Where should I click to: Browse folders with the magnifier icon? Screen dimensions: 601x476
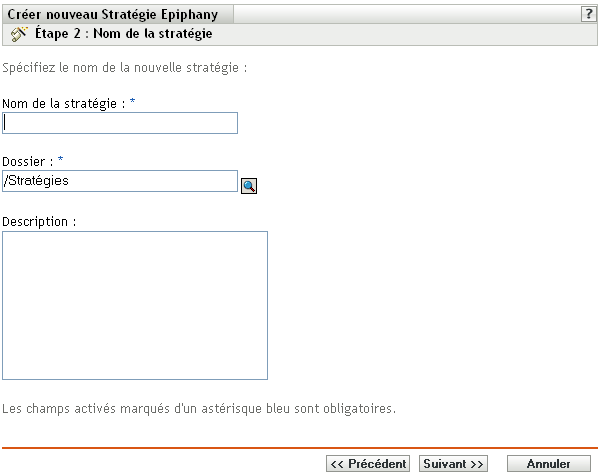[x=249, y=184]
